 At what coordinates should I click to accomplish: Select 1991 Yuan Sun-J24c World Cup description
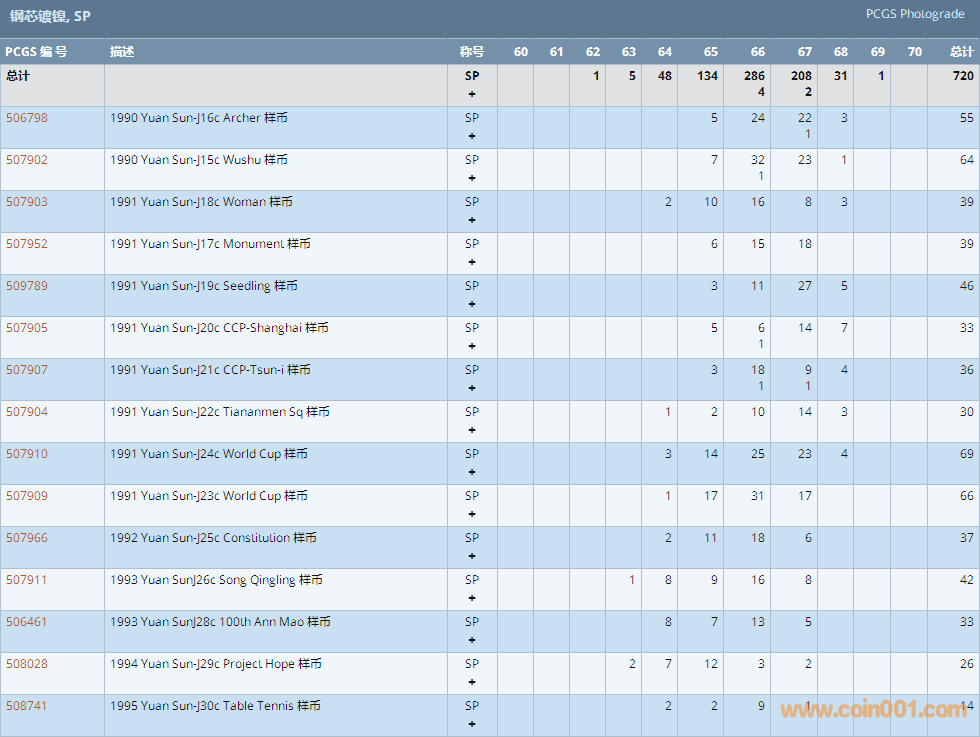(x=209, y=454)
